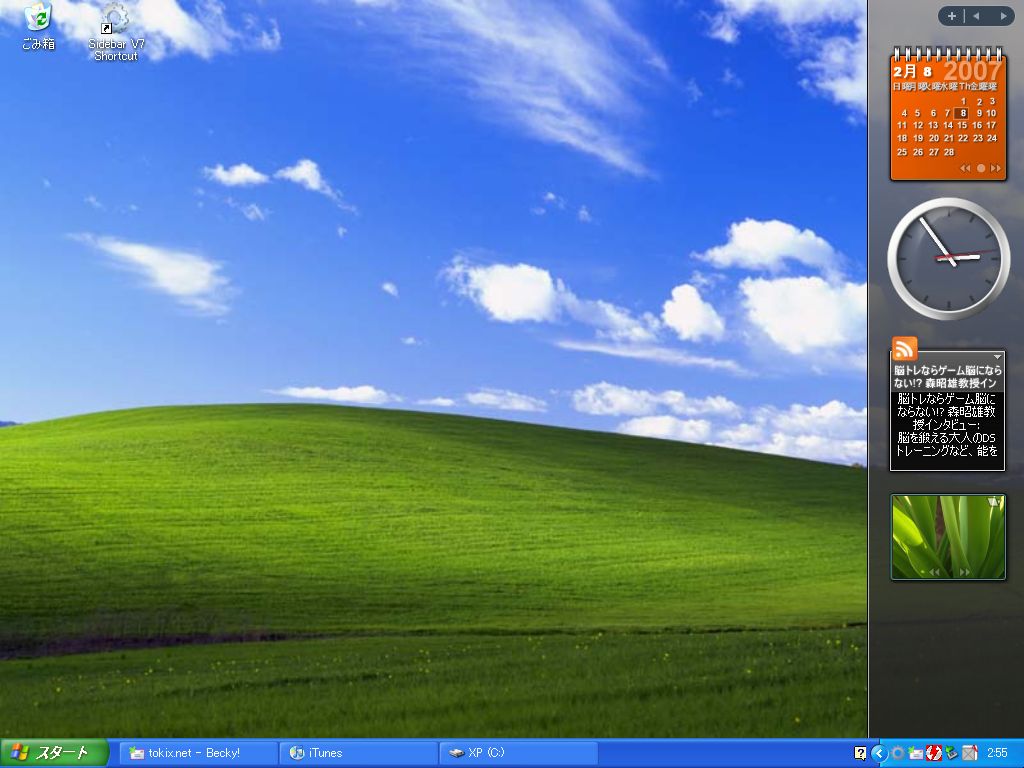Switch to the XP (C:) taskbar window

click(519, 753)
